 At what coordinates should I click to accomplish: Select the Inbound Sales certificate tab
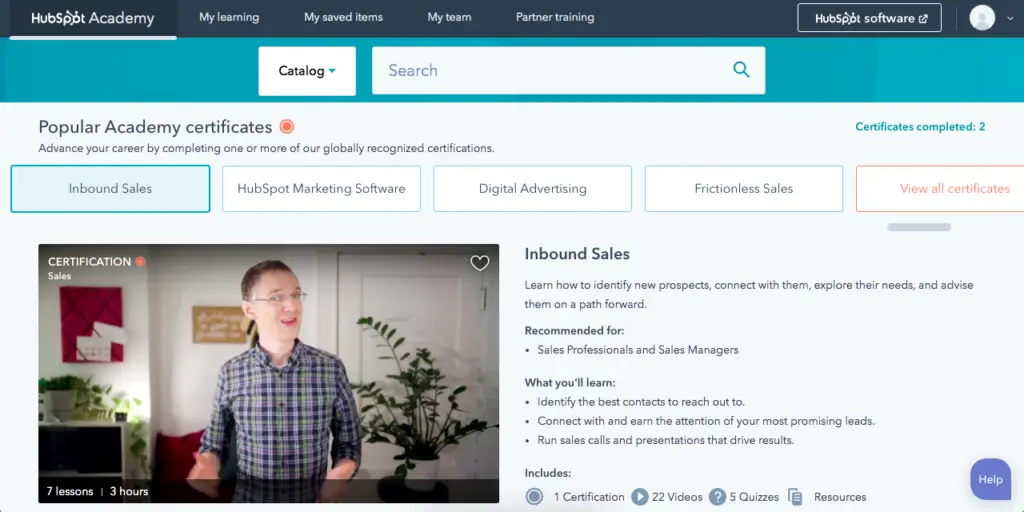point(110,189)
